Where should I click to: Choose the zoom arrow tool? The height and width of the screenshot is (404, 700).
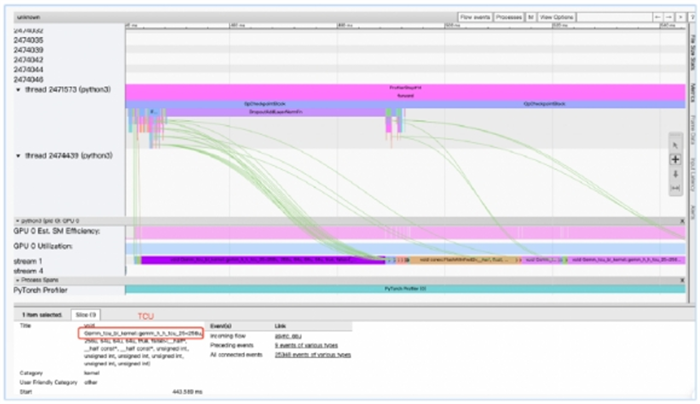pos(675,174)
